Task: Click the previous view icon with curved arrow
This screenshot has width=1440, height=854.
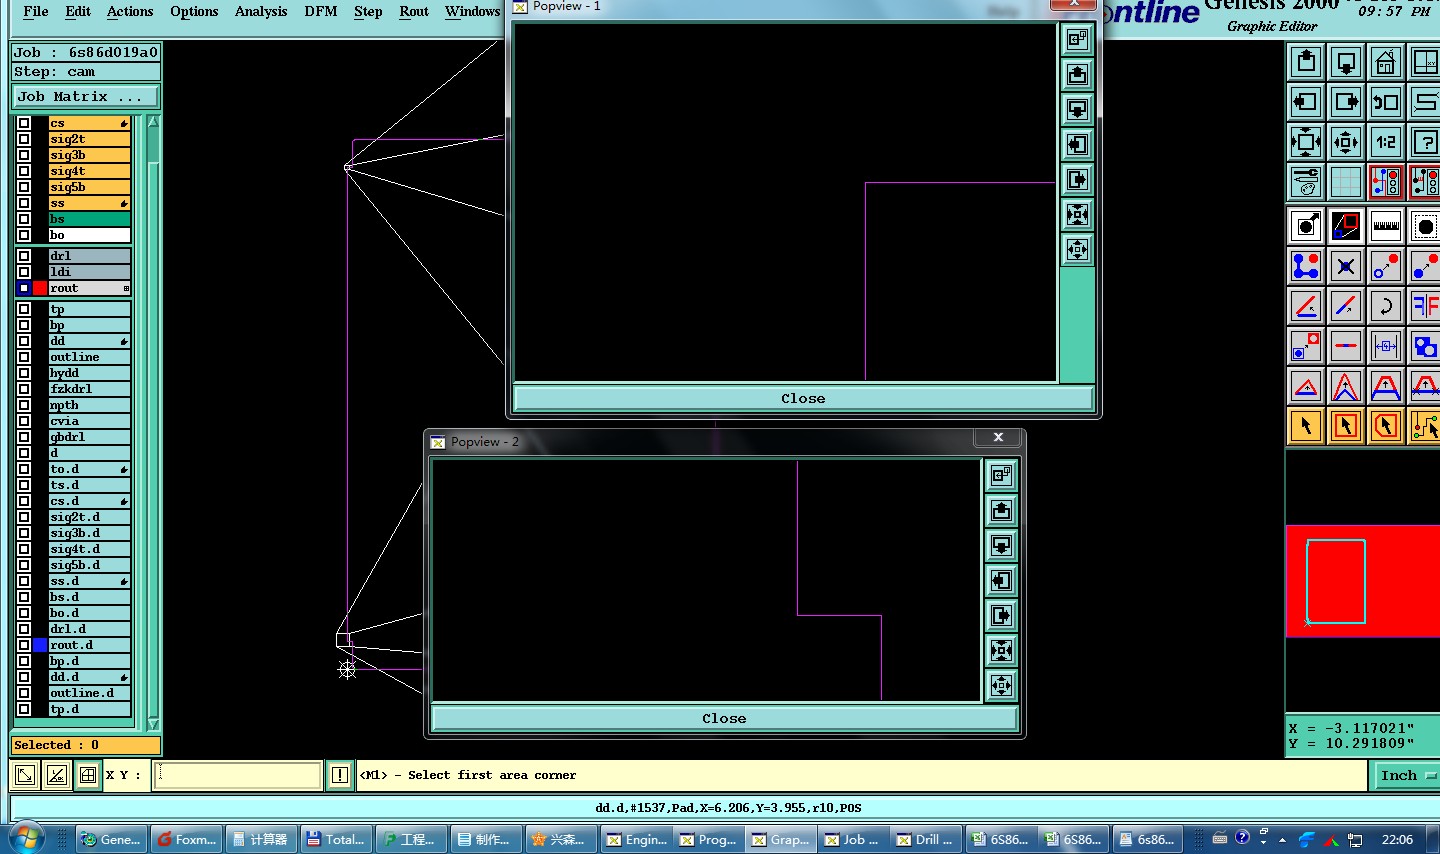Action: pyautogui.click(x=1386, y=102)
